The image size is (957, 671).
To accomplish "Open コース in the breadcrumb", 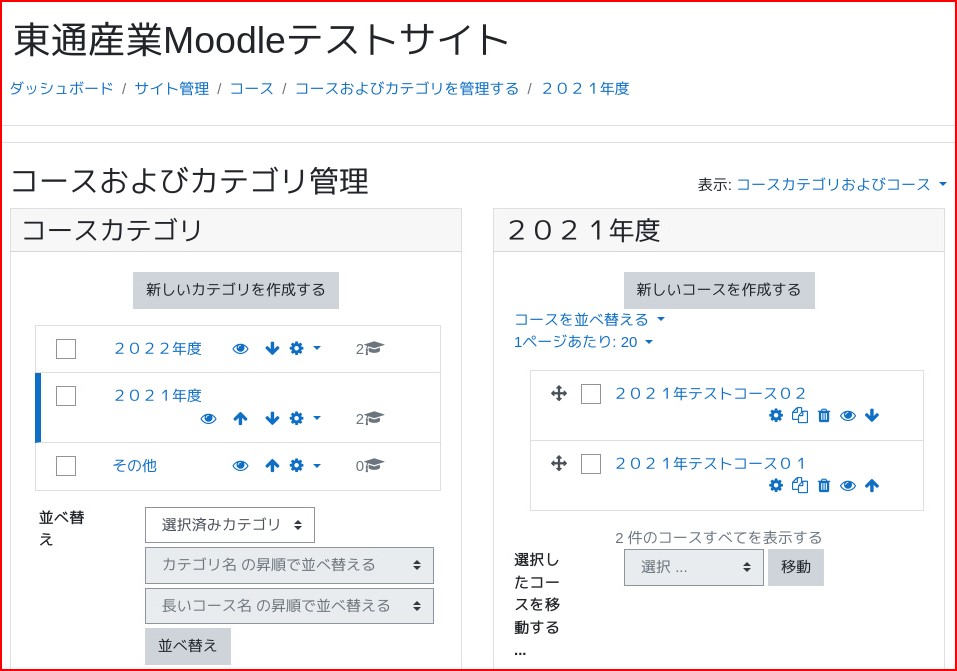I will pyautogui.click(x=252, y=89).
